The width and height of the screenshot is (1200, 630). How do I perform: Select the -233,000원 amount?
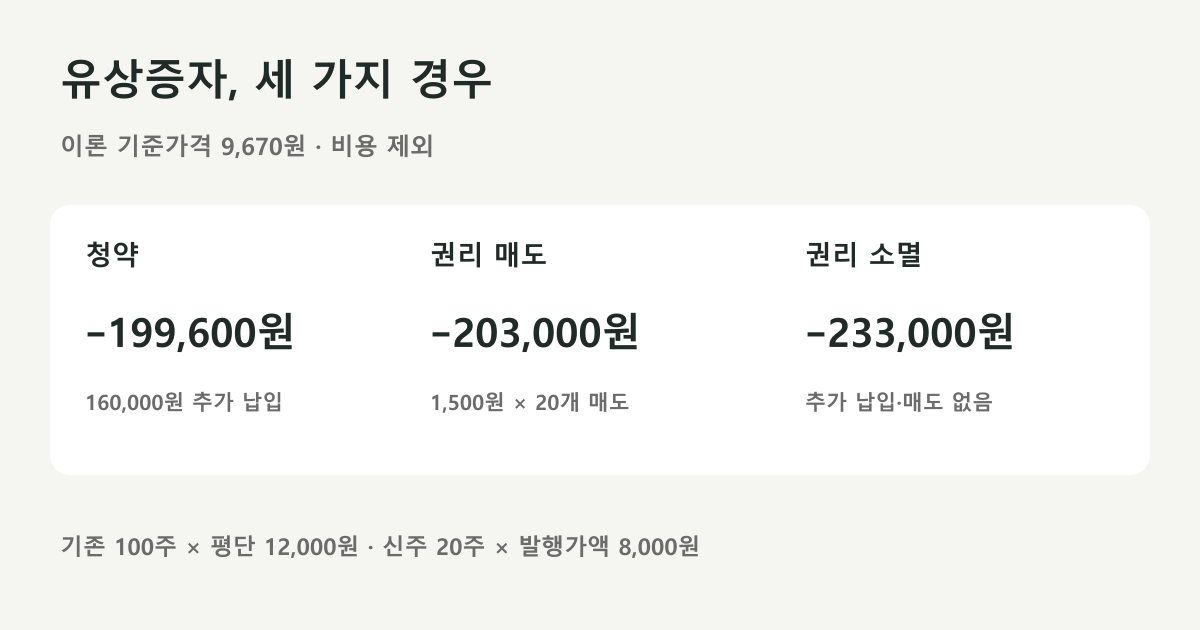[x=909, y=333]
